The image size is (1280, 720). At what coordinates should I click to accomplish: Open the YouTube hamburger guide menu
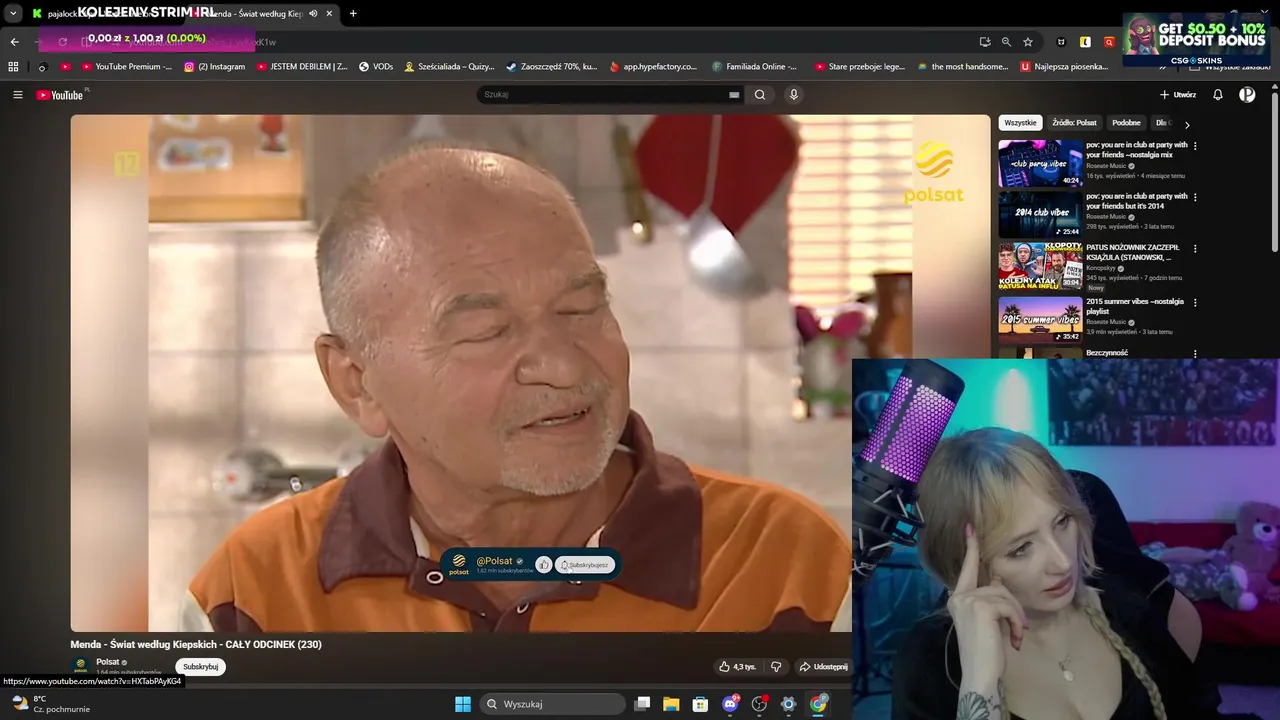click(17, 95)
